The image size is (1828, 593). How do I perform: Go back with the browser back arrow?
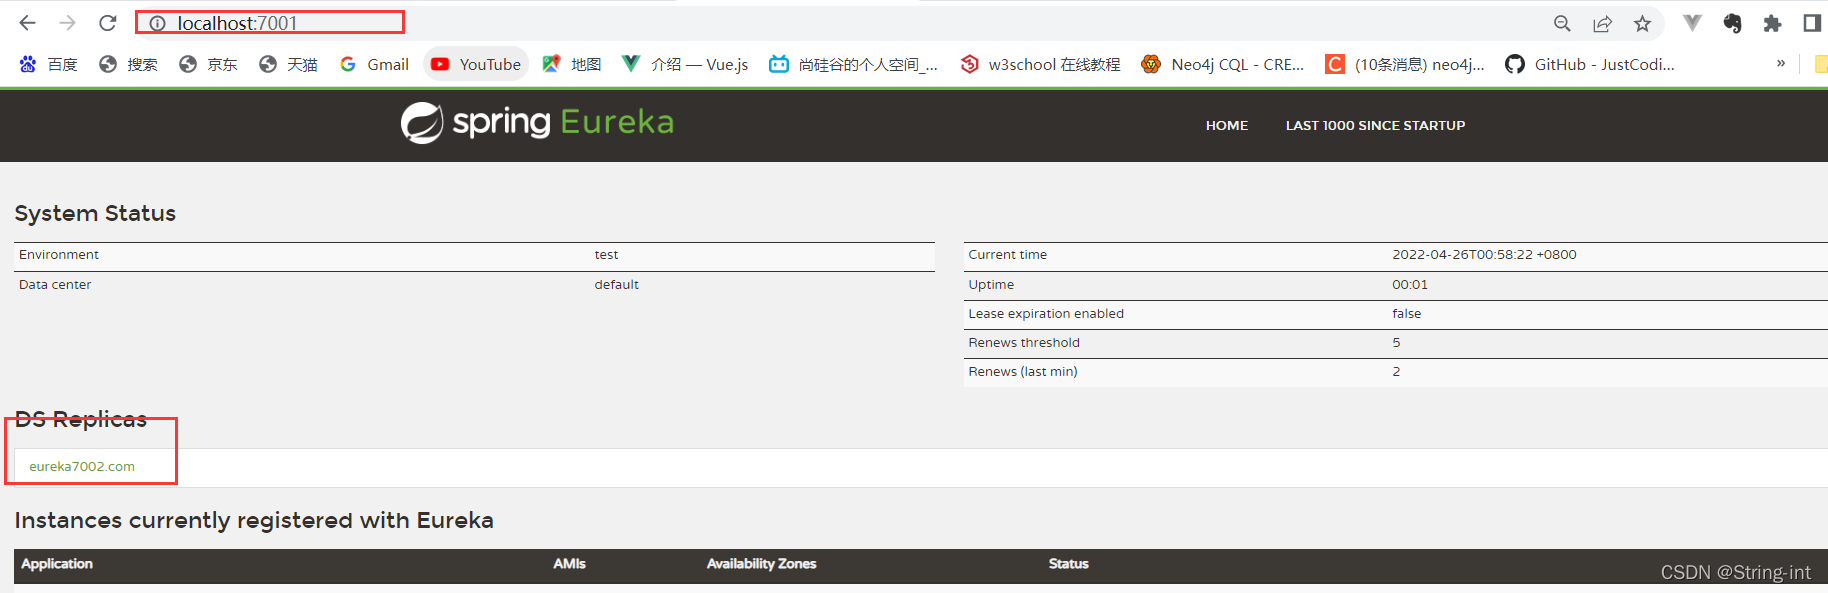(28, 23)
